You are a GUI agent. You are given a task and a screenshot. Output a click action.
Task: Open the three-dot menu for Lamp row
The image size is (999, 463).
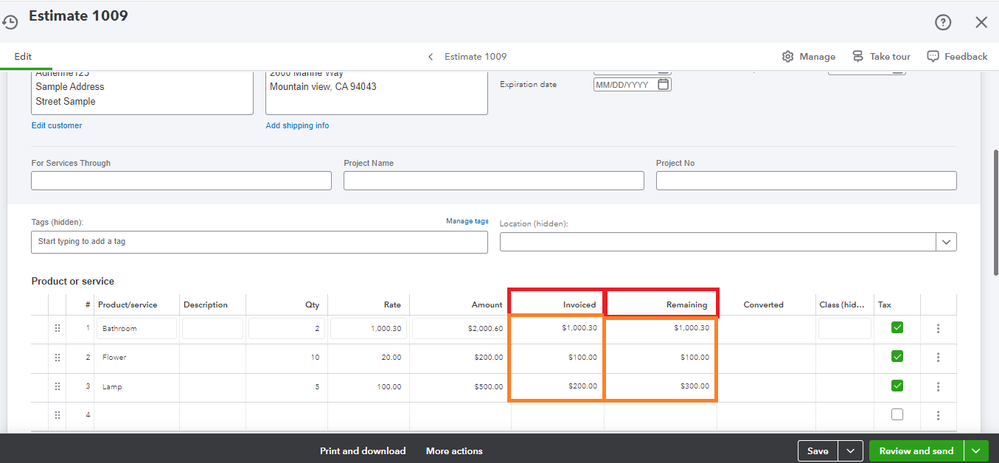coord(937,386)
